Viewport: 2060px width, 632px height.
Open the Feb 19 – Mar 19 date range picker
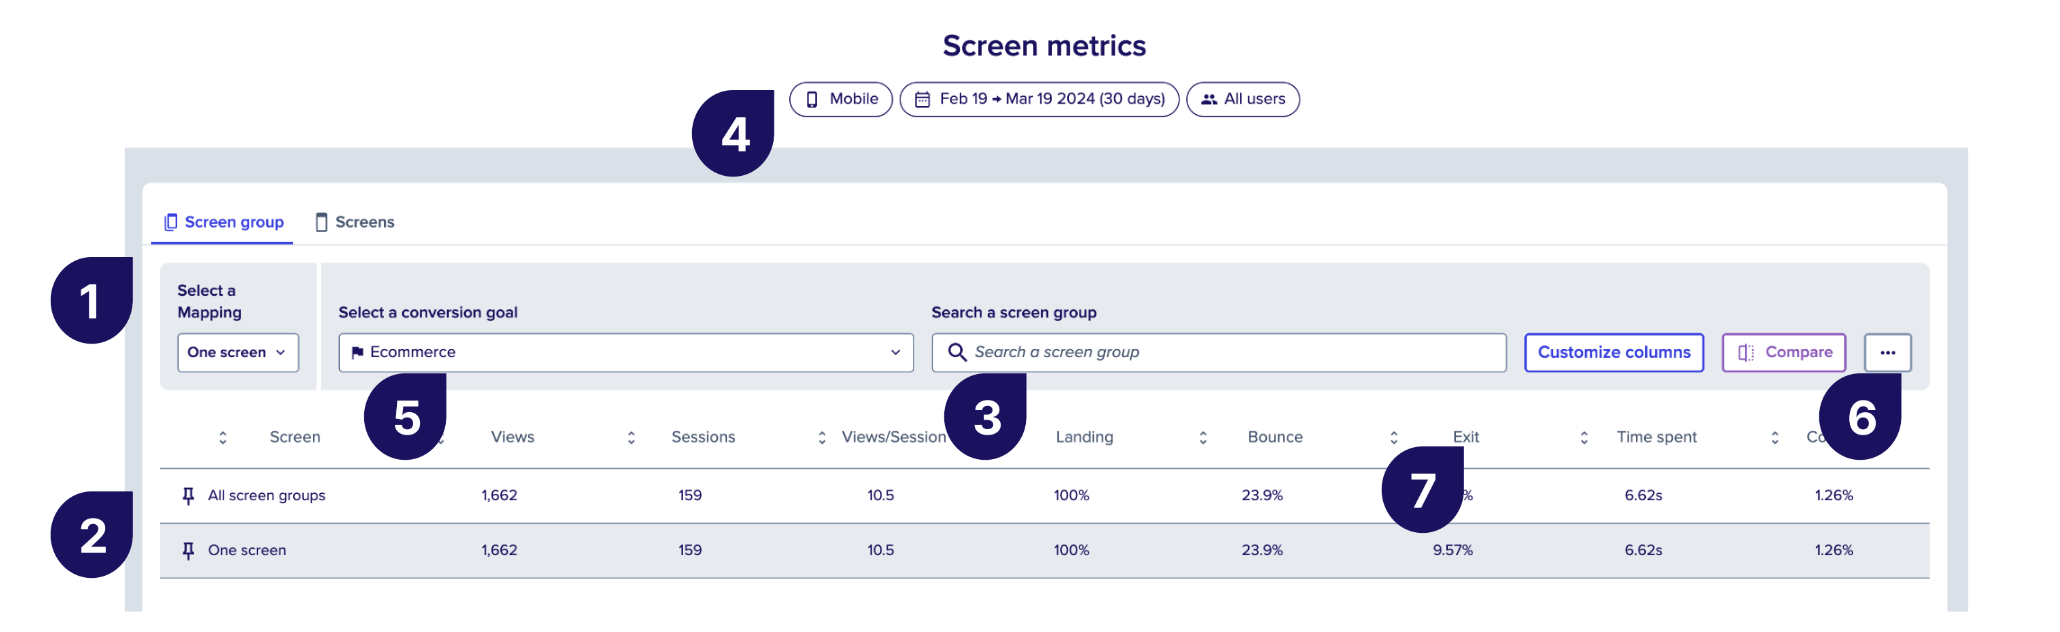[1039, 99]
